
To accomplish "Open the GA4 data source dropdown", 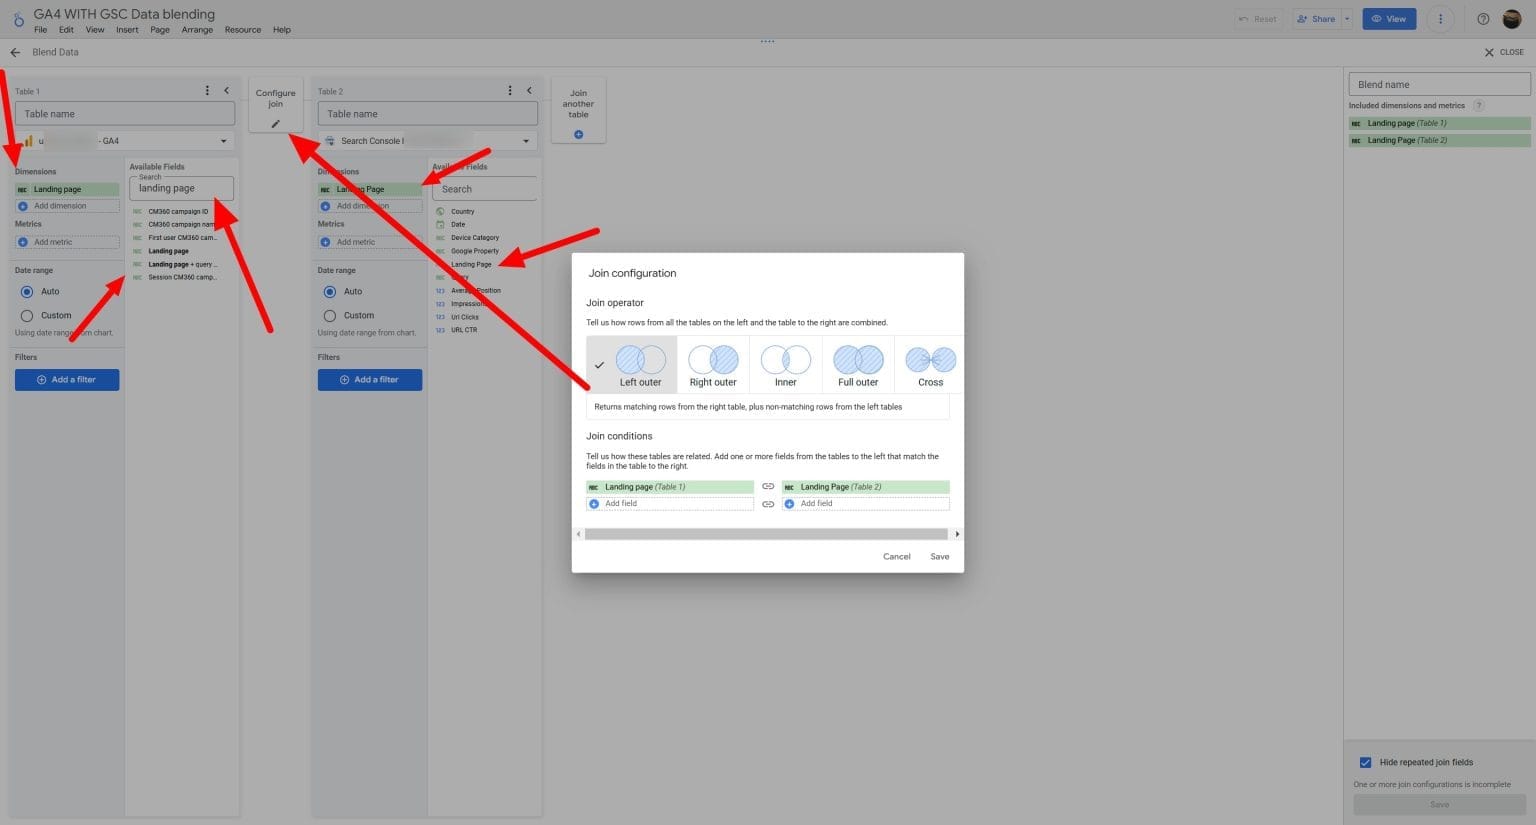I will (x=223, y=140).
